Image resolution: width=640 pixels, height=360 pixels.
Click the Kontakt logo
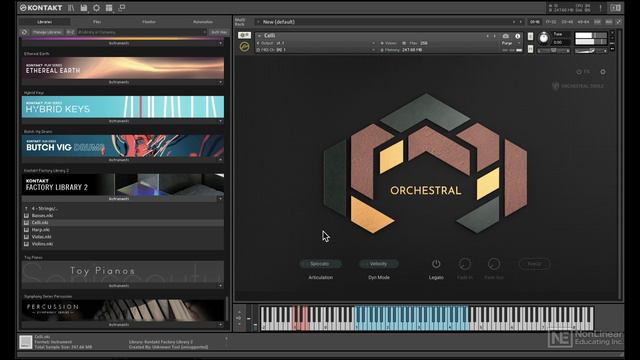pyautogui.click(x=41, y=8)
